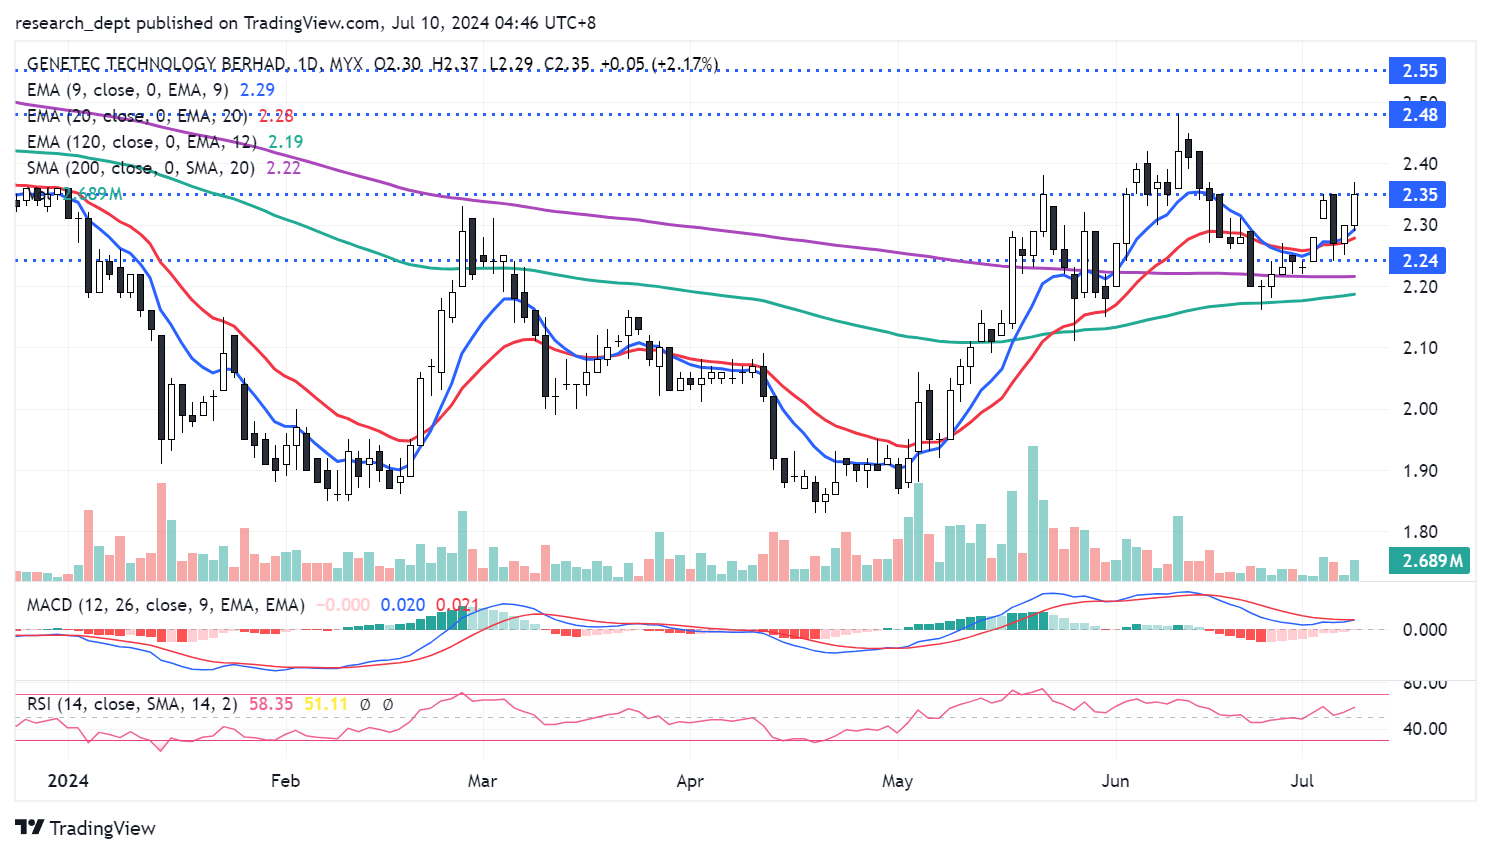Click the Feb label on time axis

click(x=285, y=781)
